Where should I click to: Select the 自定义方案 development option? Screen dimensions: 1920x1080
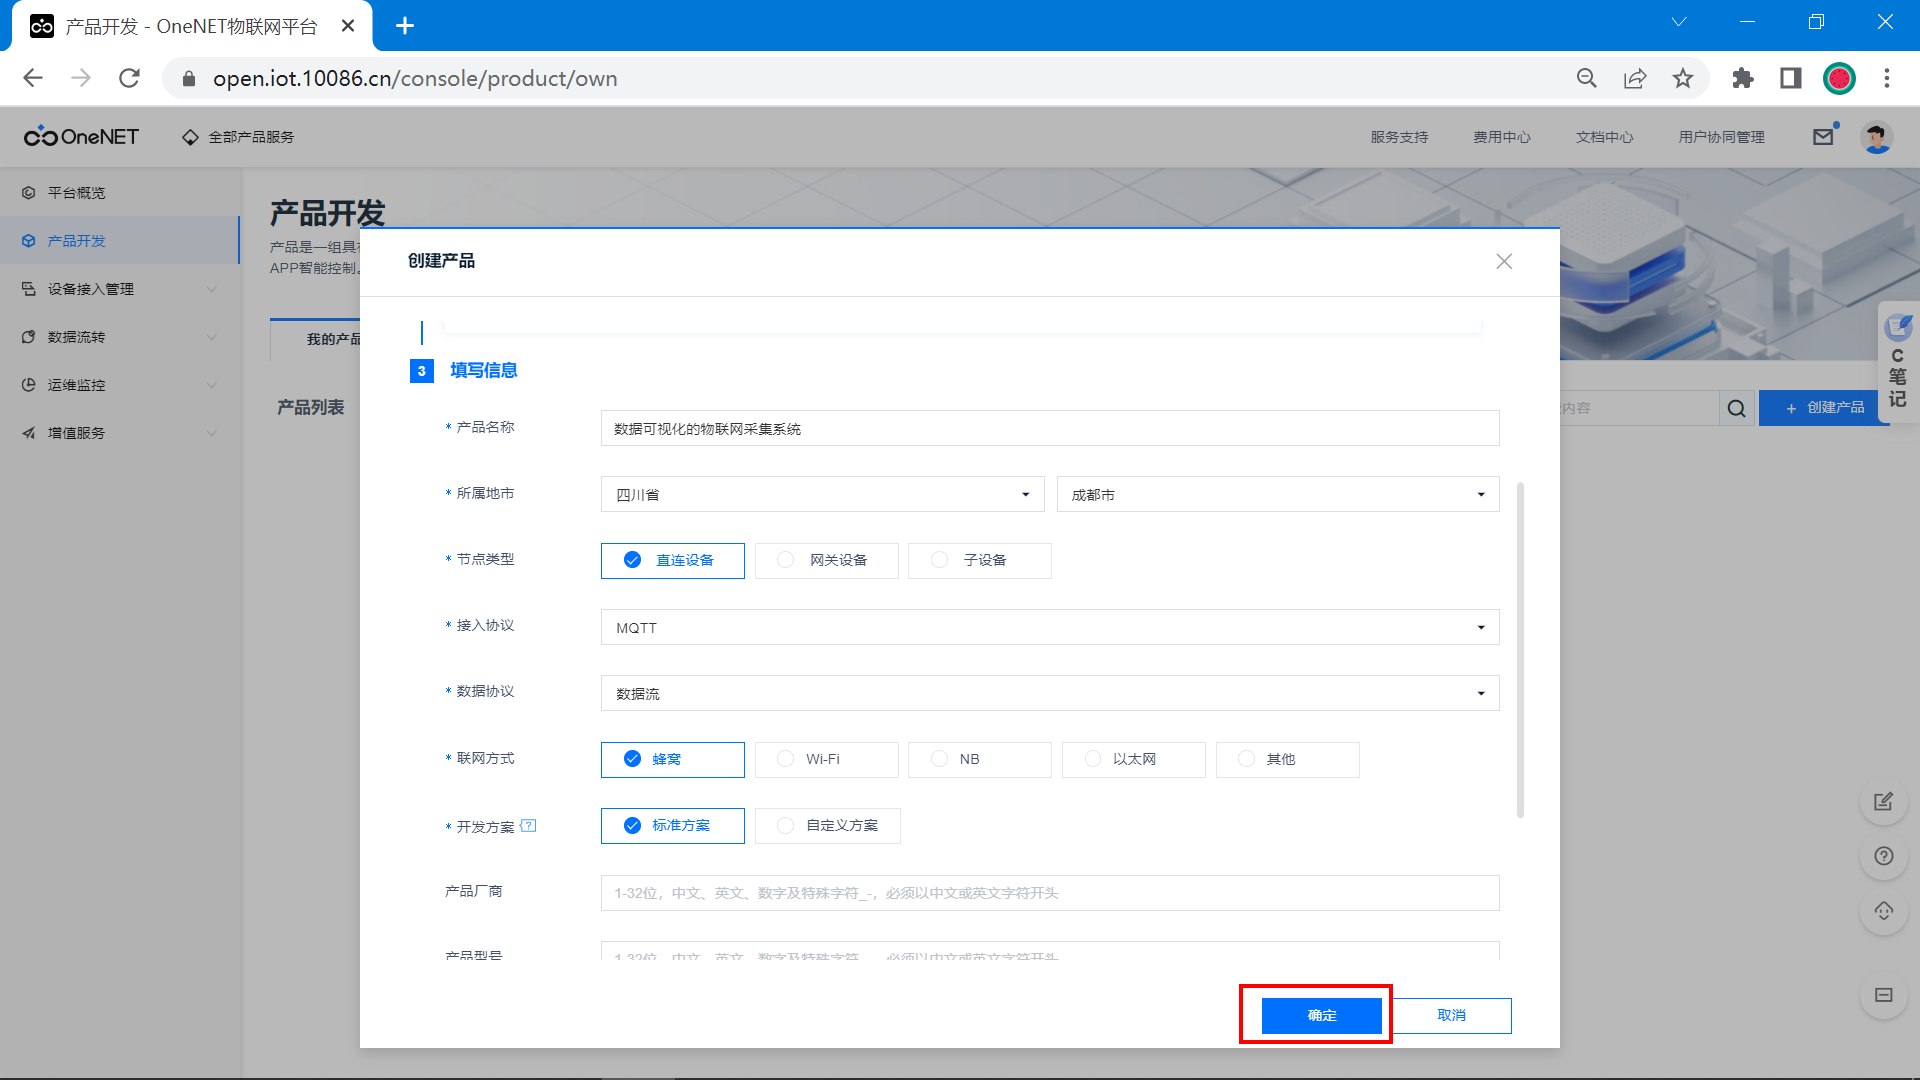tap(827, 826)
